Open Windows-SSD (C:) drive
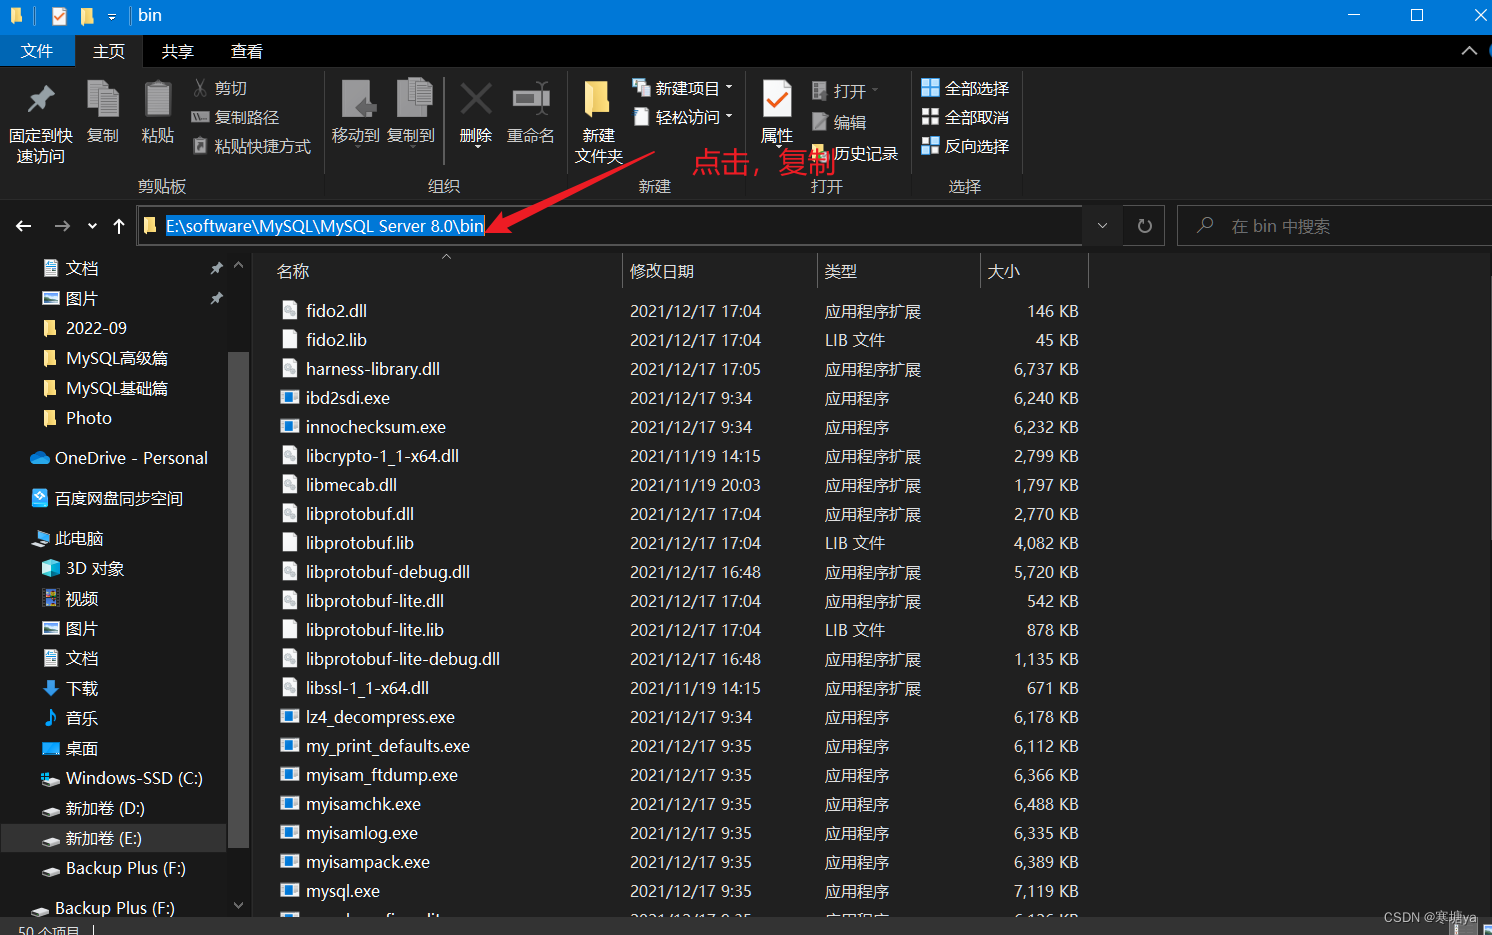 pos(122,778)
